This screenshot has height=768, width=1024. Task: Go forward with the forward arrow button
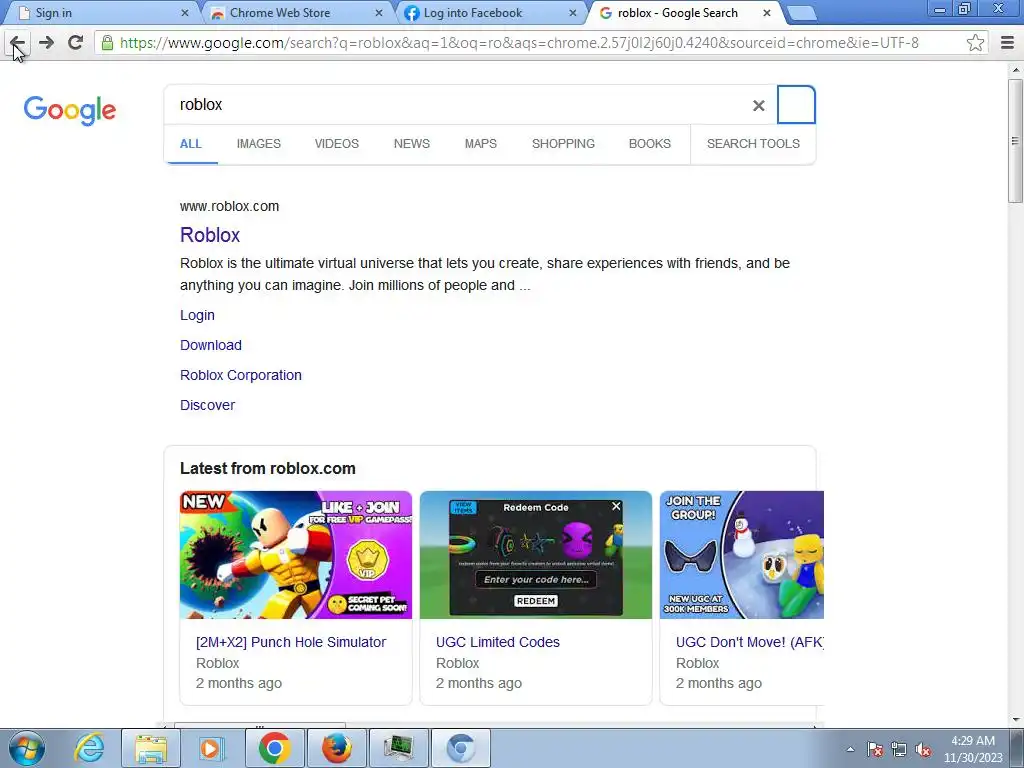click(46, 42)
